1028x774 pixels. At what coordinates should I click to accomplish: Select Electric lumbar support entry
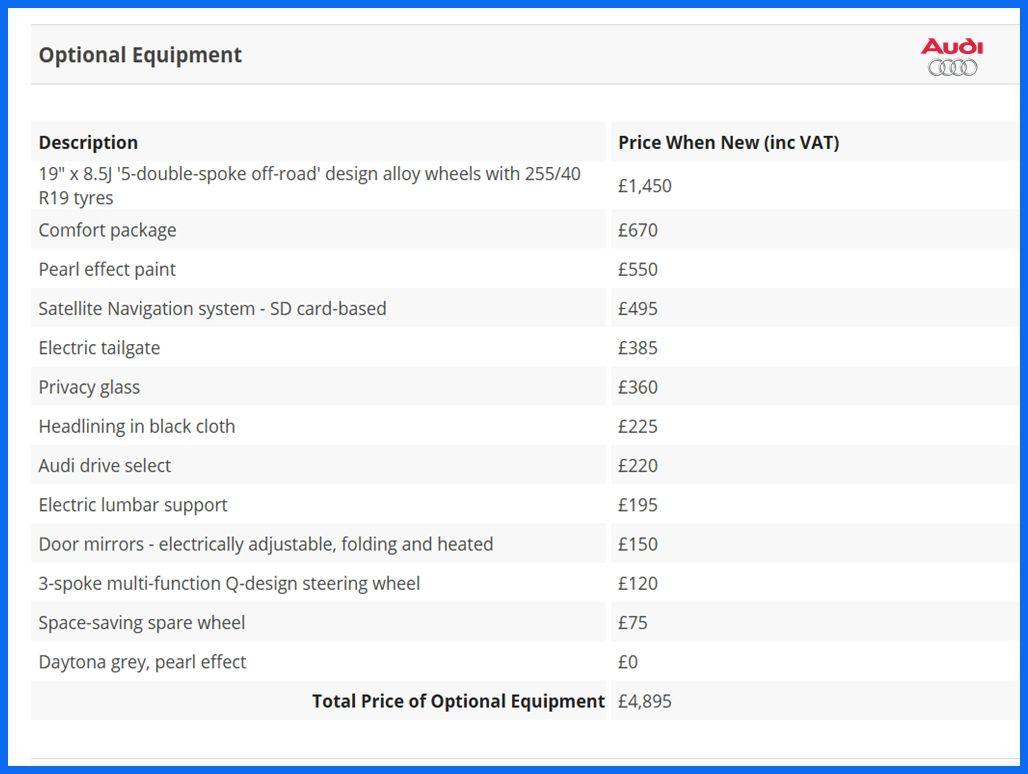[133, 505]
